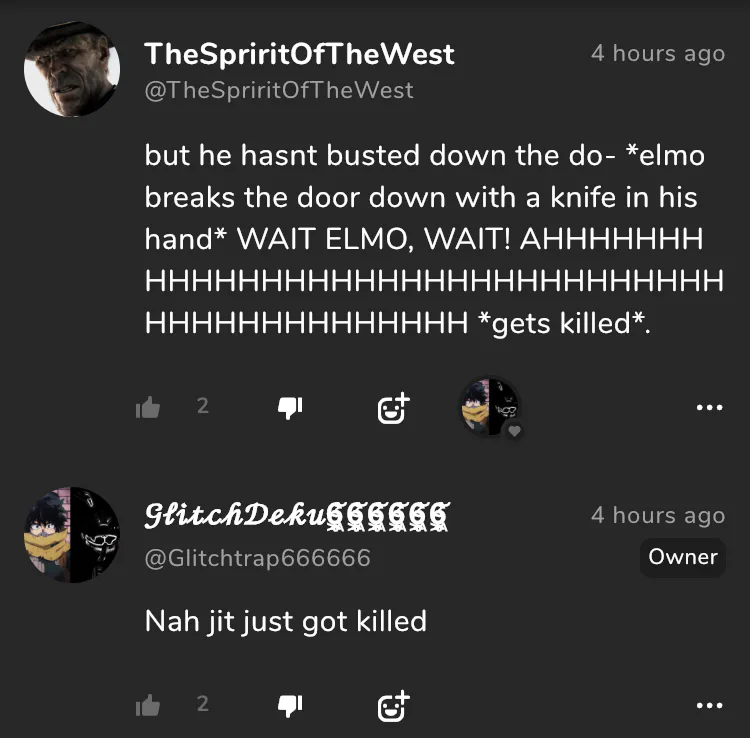The image size is (750, 738).
Task: Open GlitchDeku666666's profile picture
Action: 72,535
